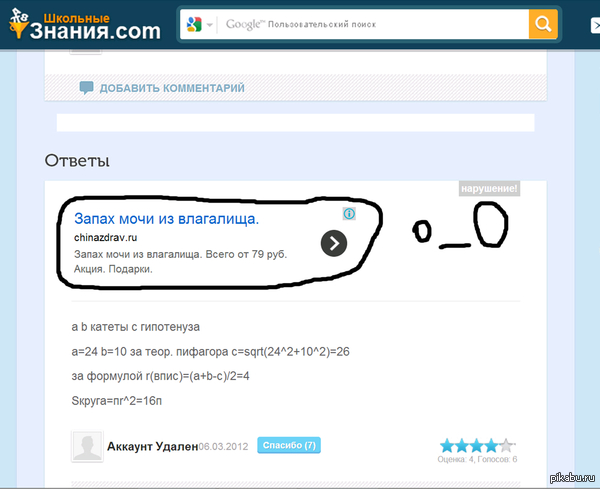The height and width of the screenshot is (489, 600).
Task: Rate answer with the second star
Action: coord(462,445)
